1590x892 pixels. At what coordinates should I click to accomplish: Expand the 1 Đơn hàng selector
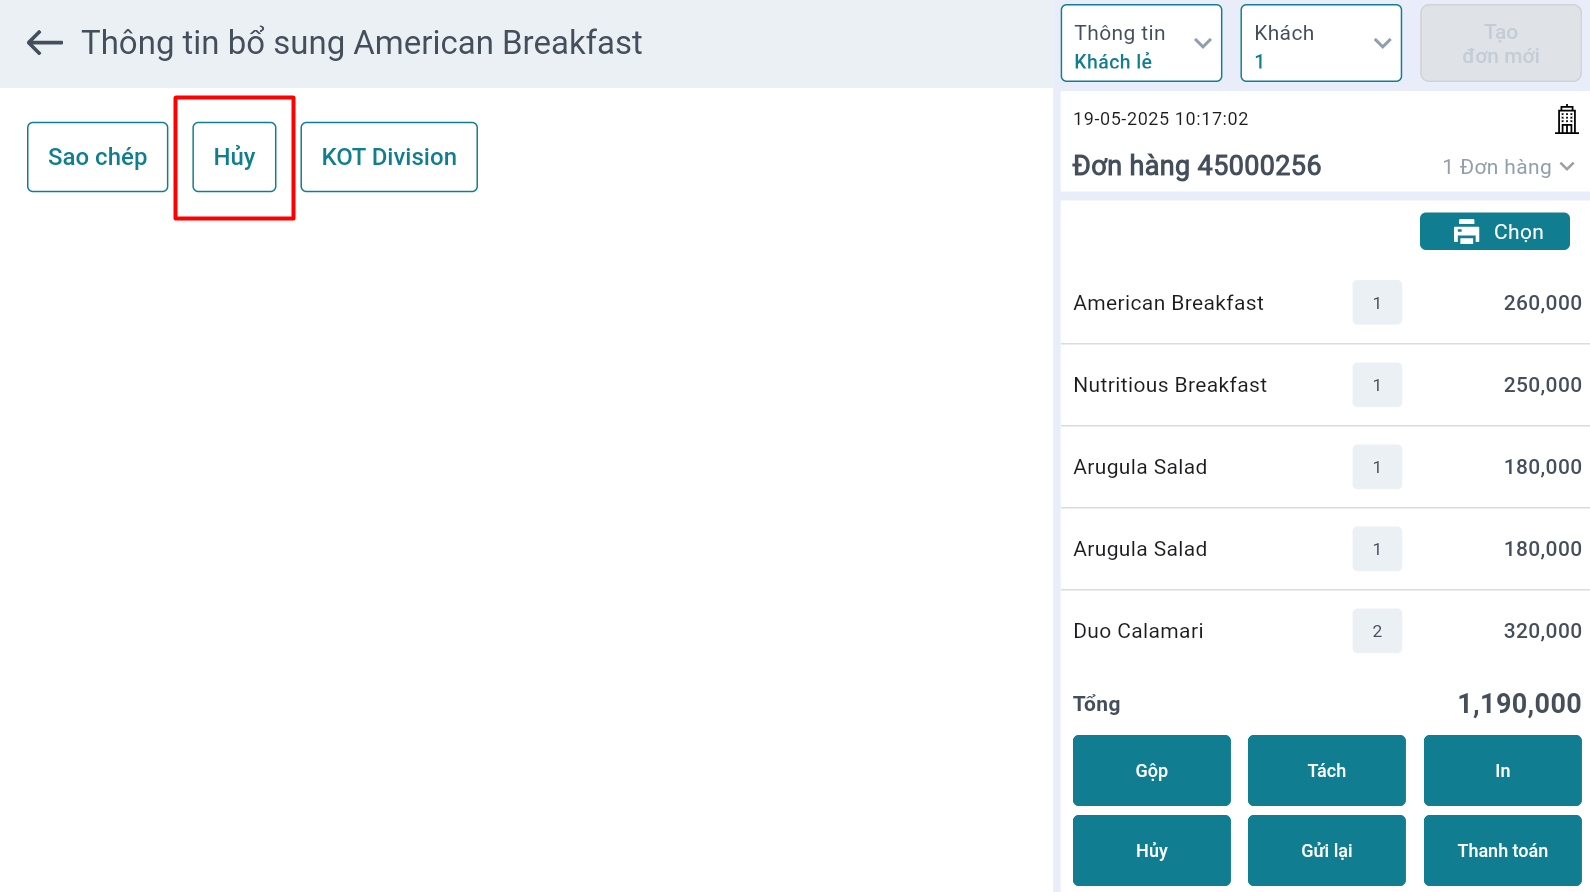pos(1507,167)
